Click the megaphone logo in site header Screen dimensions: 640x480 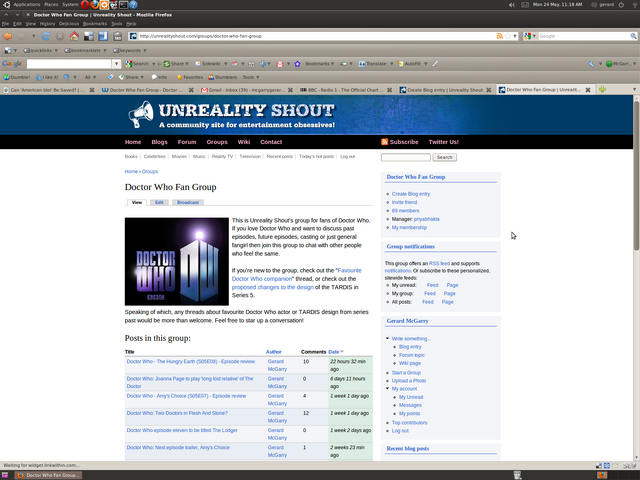coord(141,115)
